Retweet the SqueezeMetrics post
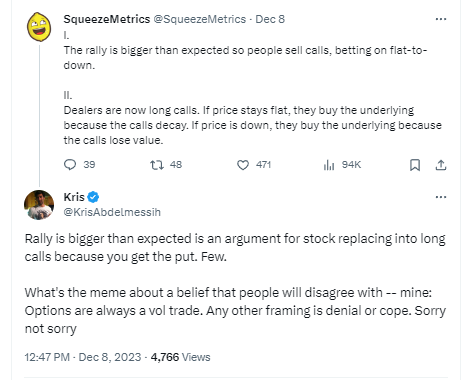 coord(157,165)
